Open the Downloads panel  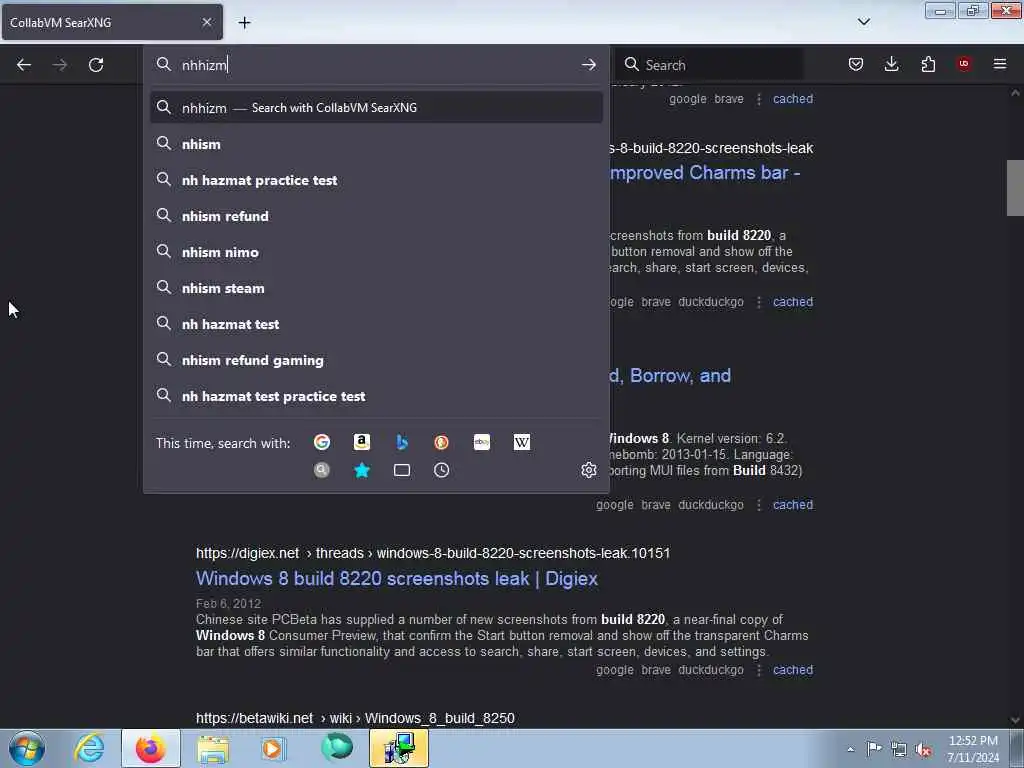pyautogui.click(x=891, y=64)
